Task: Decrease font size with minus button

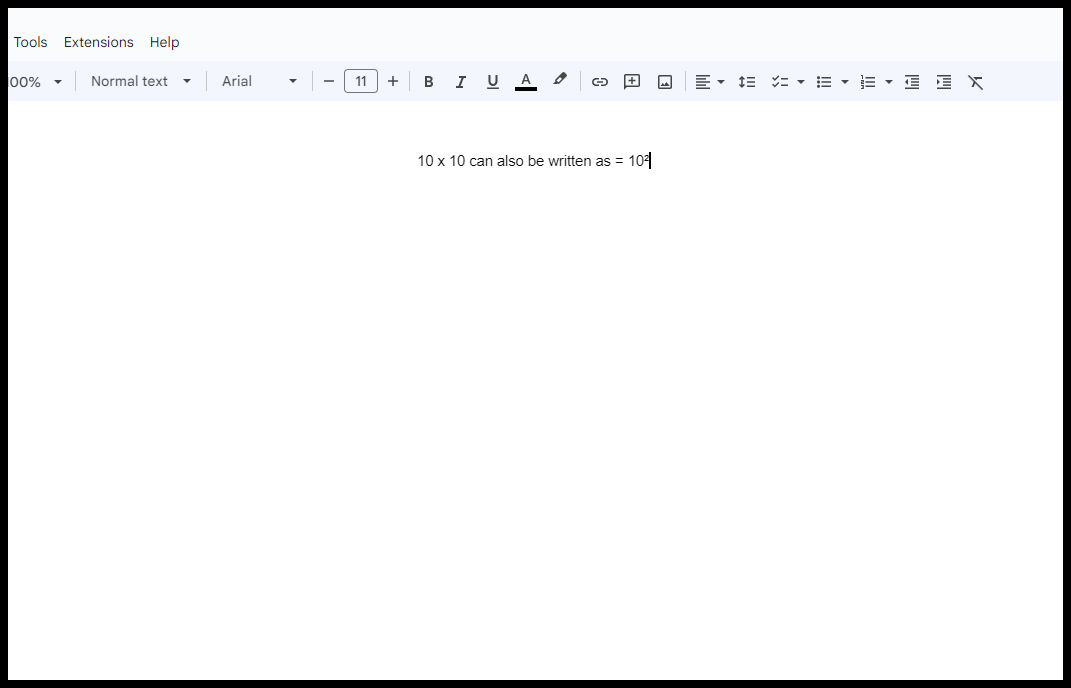Action: point(329,81)
